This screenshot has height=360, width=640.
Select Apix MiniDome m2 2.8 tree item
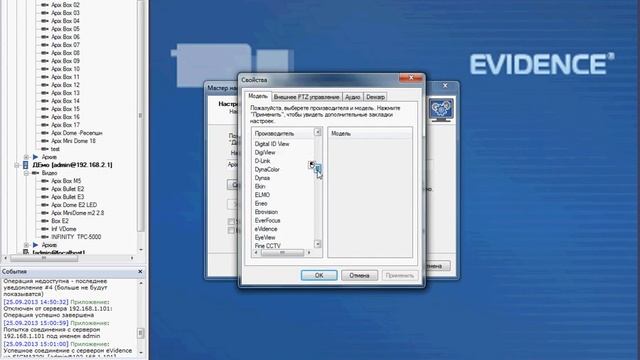point(77,213)
